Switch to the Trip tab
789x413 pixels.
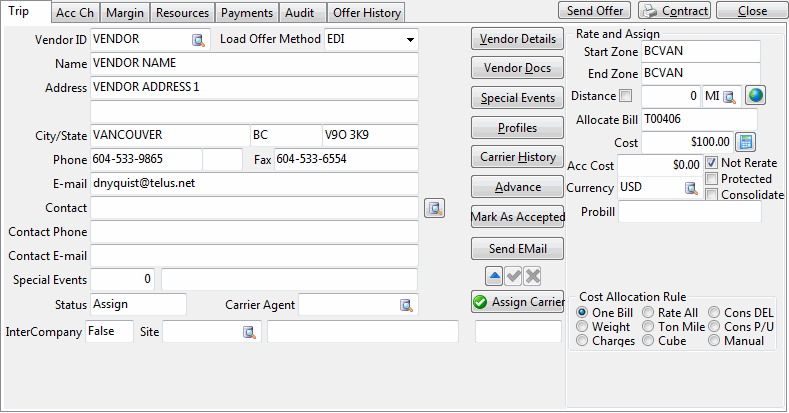click(25, 11)
